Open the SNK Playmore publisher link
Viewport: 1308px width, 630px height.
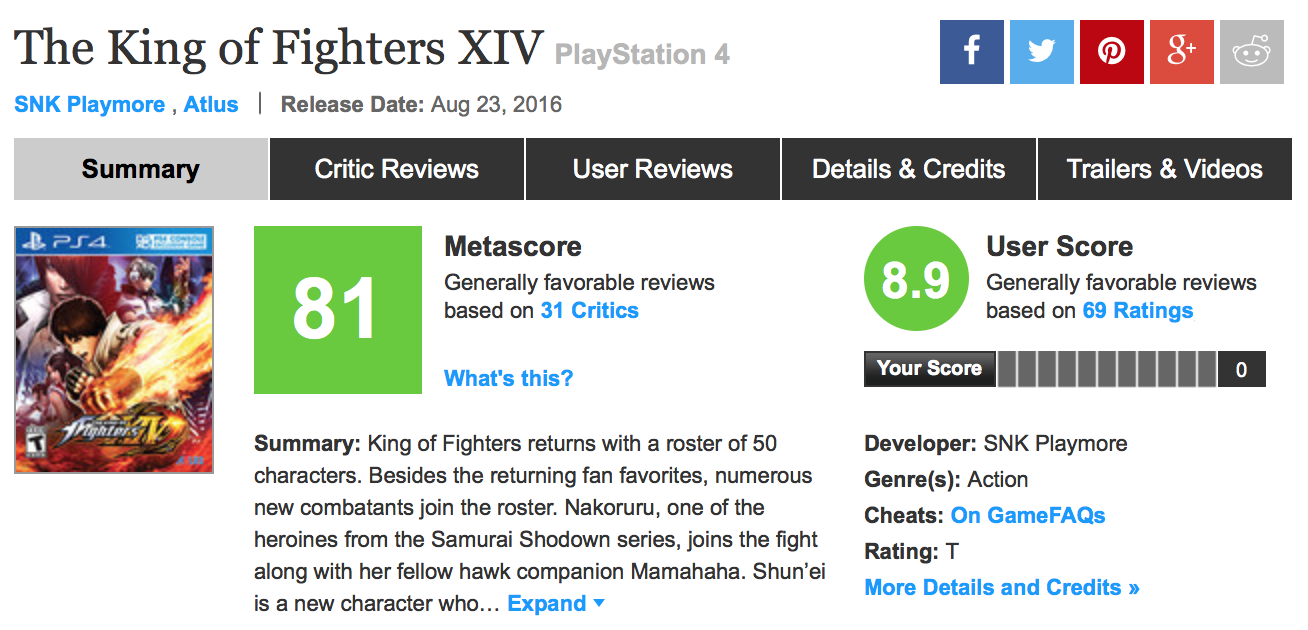click(89, 104)
